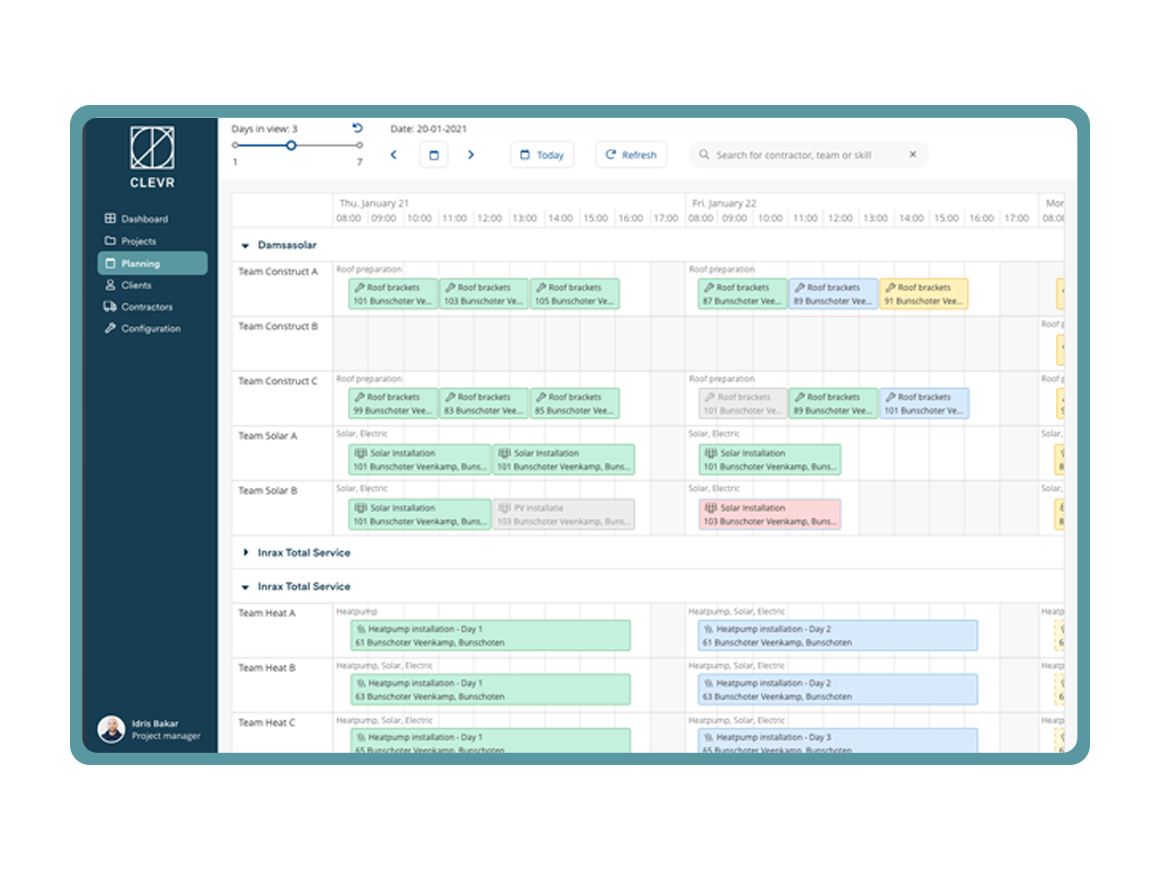
Task: Select Heatpump installation Day 1 at 63 Bunschoter
Action: (490, 689)
